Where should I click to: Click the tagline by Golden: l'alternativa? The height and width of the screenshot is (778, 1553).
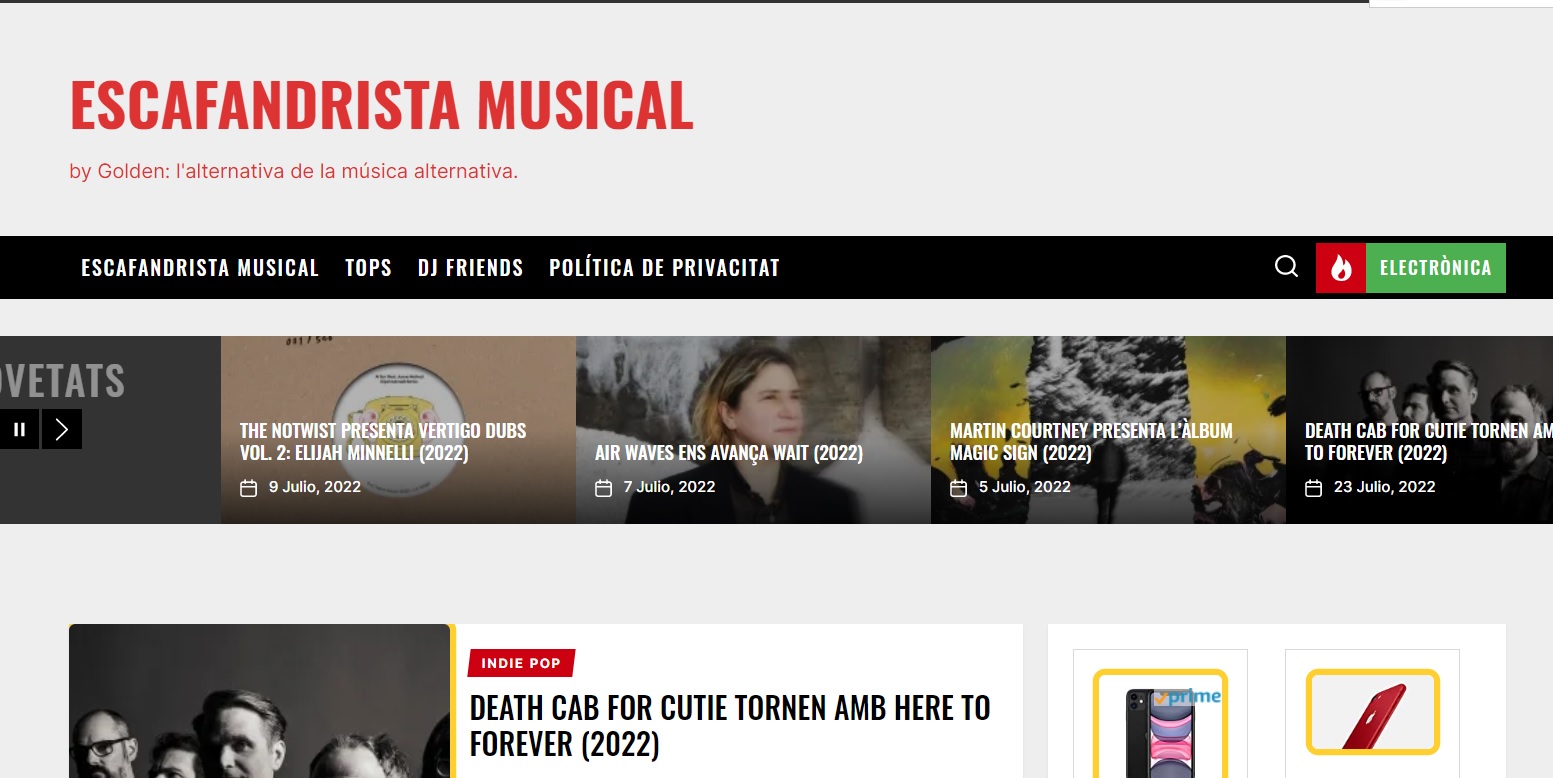pos(293,171)
